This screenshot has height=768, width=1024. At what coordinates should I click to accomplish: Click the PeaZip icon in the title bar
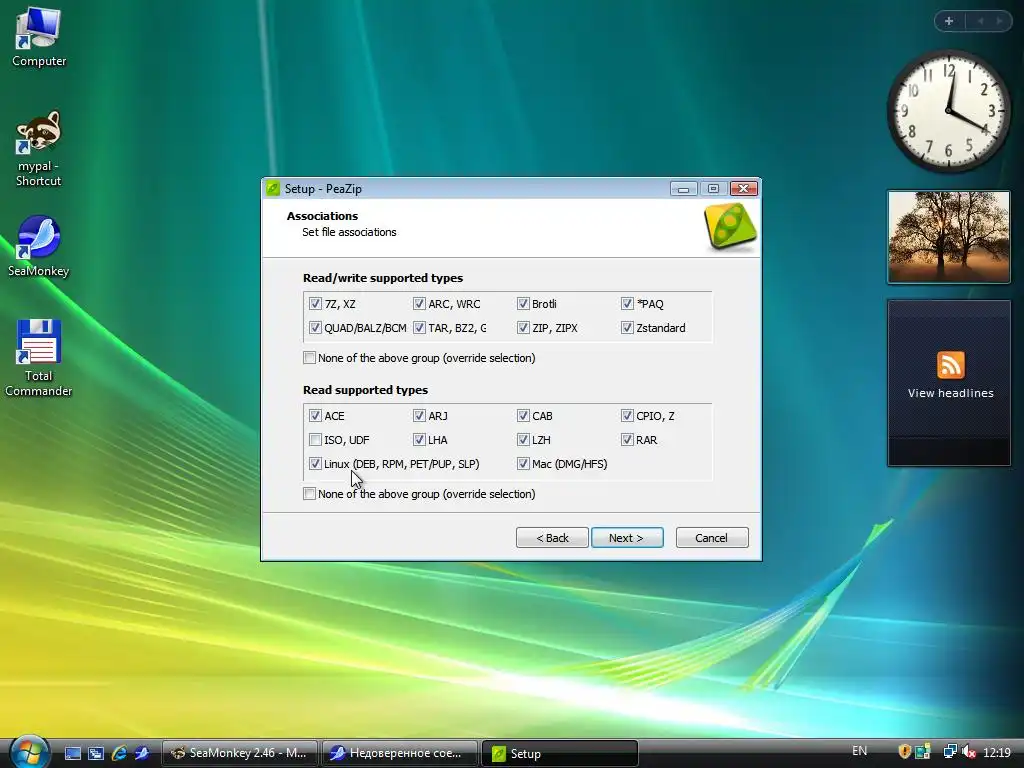[273, 189]
